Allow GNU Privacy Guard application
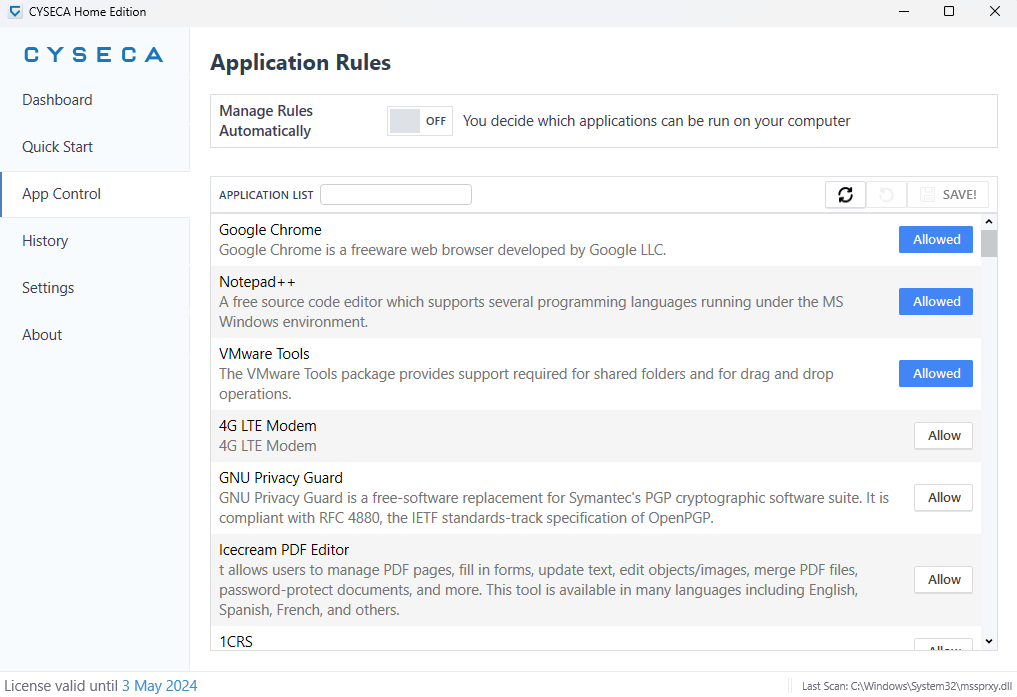The height and width of the screenshot is (697, 1017). [943, 498]
